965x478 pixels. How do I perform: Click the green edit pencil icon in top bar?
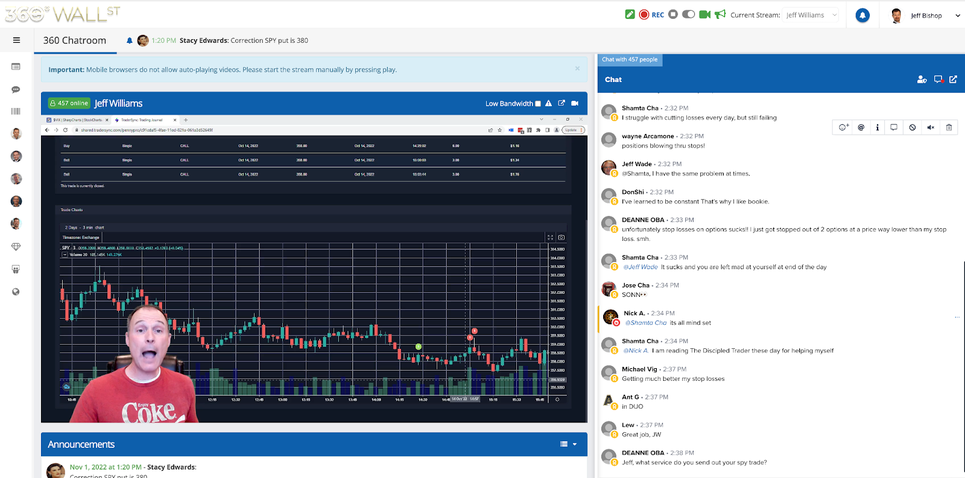[630, 14]
